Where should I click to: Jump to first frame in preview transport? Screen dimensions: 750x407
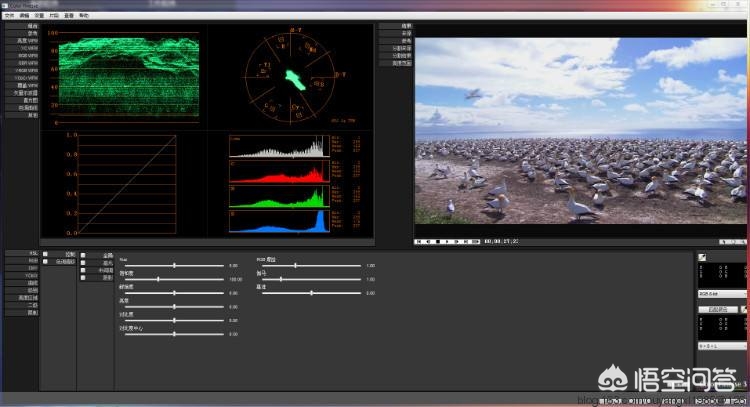420,241
